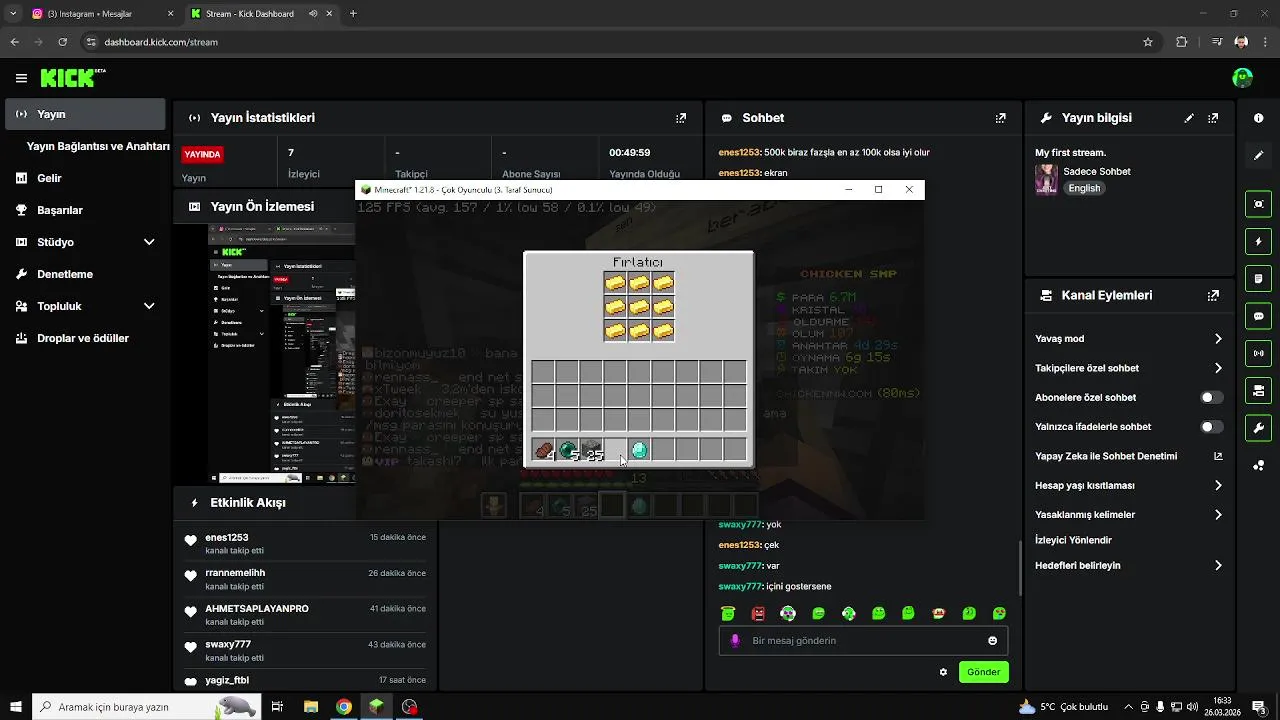Click the Bir mesaj gönderin input field

pos(863,641)
